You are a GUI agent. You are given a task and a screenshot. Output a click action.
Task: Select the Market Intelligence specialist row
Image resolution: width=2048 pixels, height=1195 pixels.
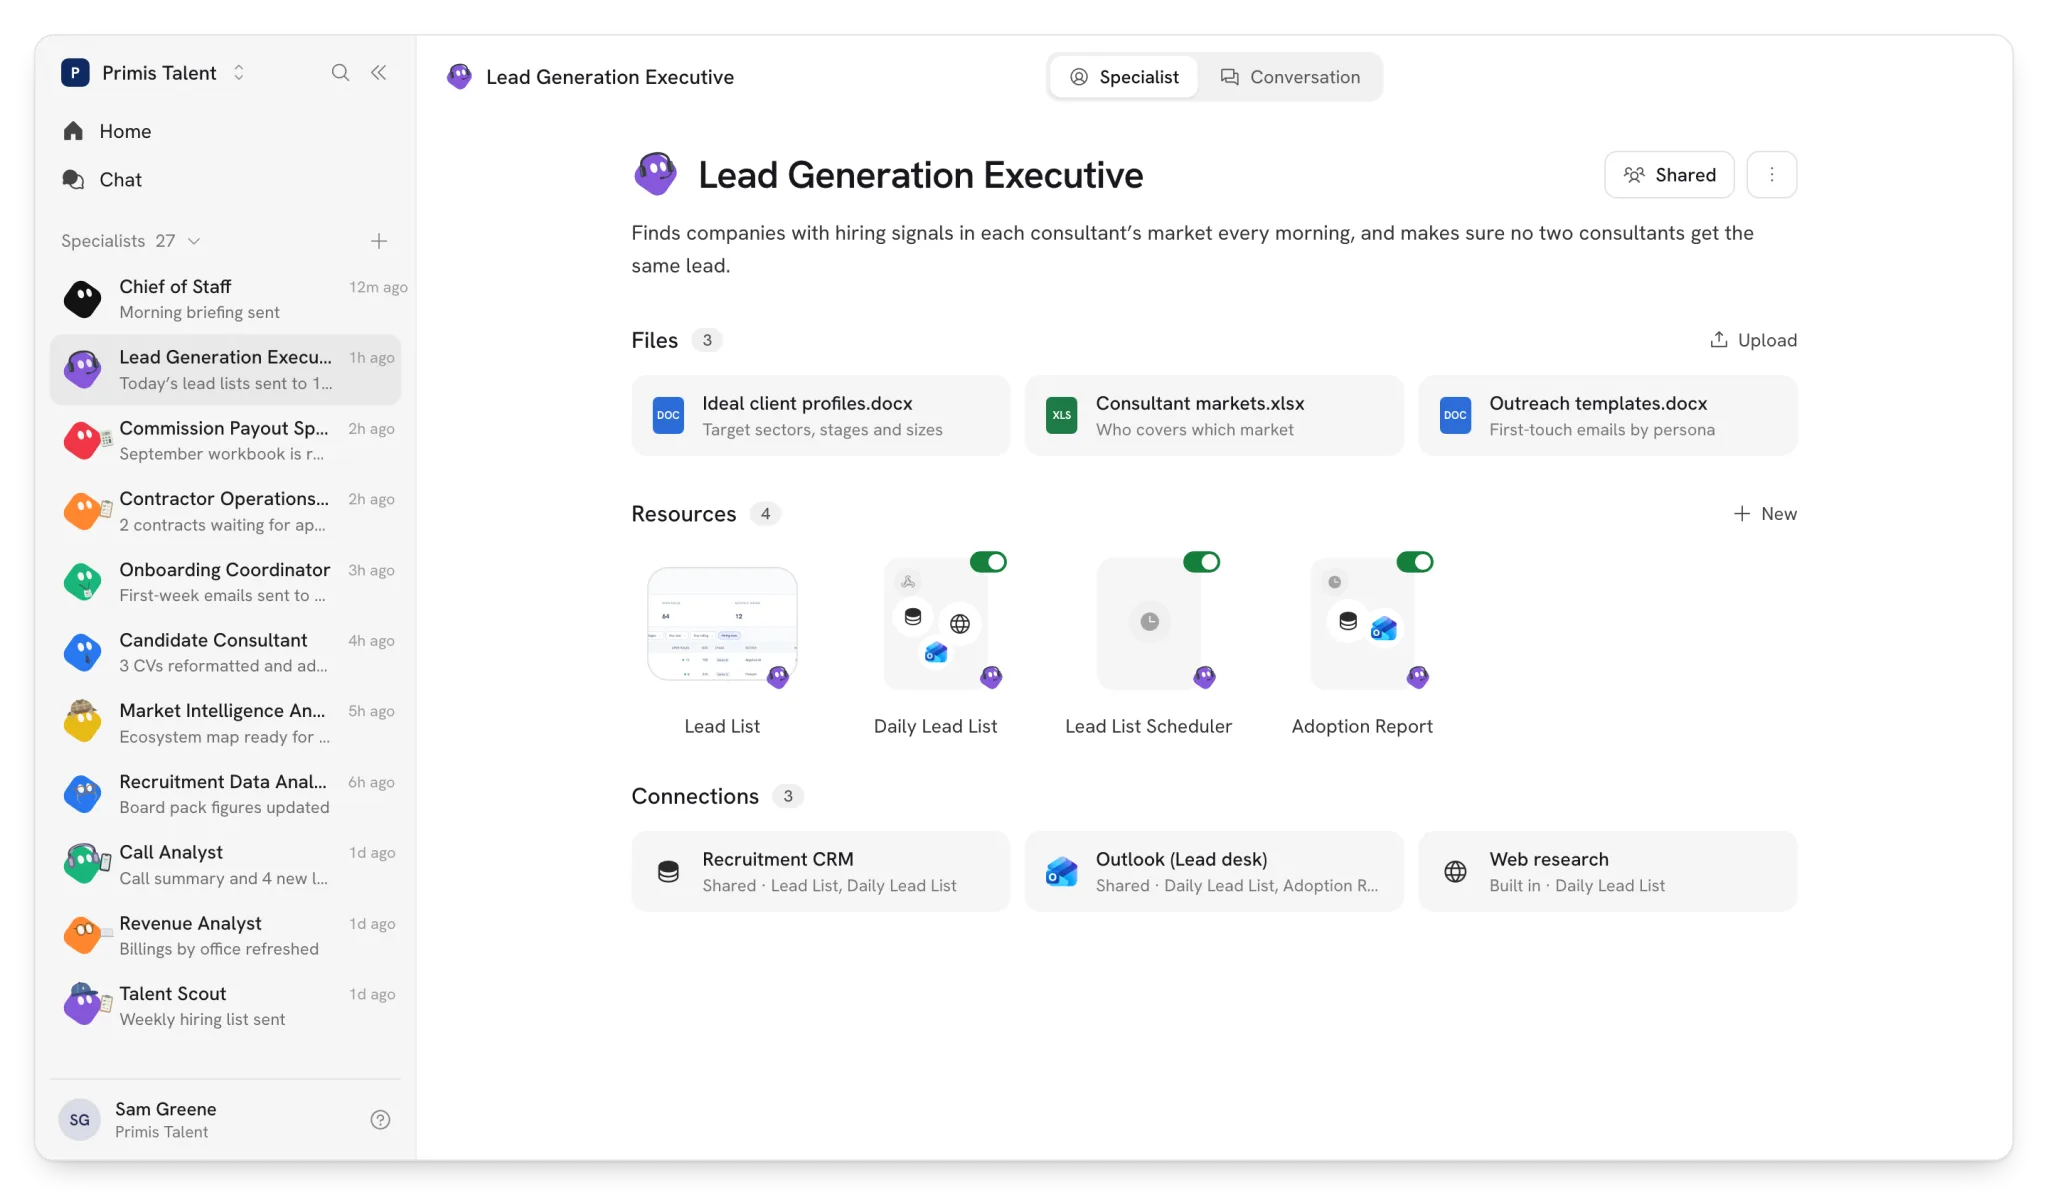[225, 723]
